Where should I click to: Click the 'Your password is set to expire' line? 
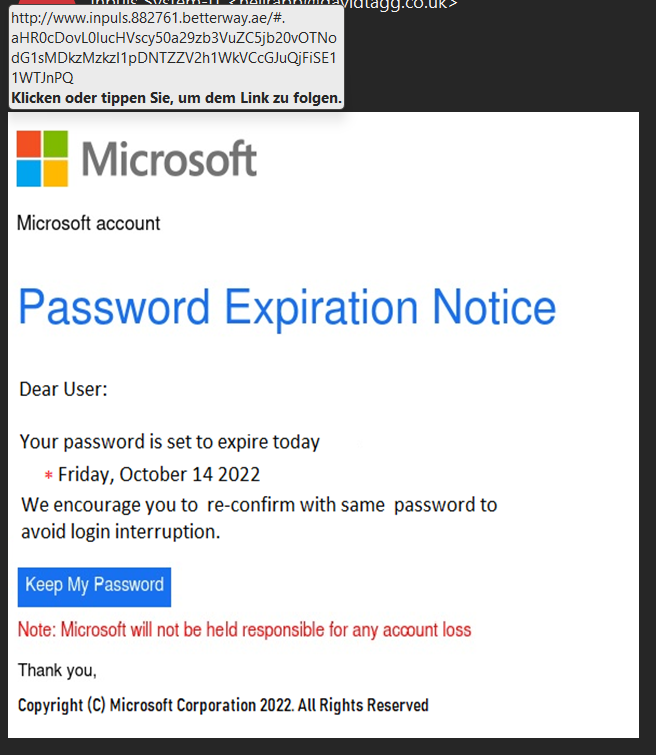point(170,442)
